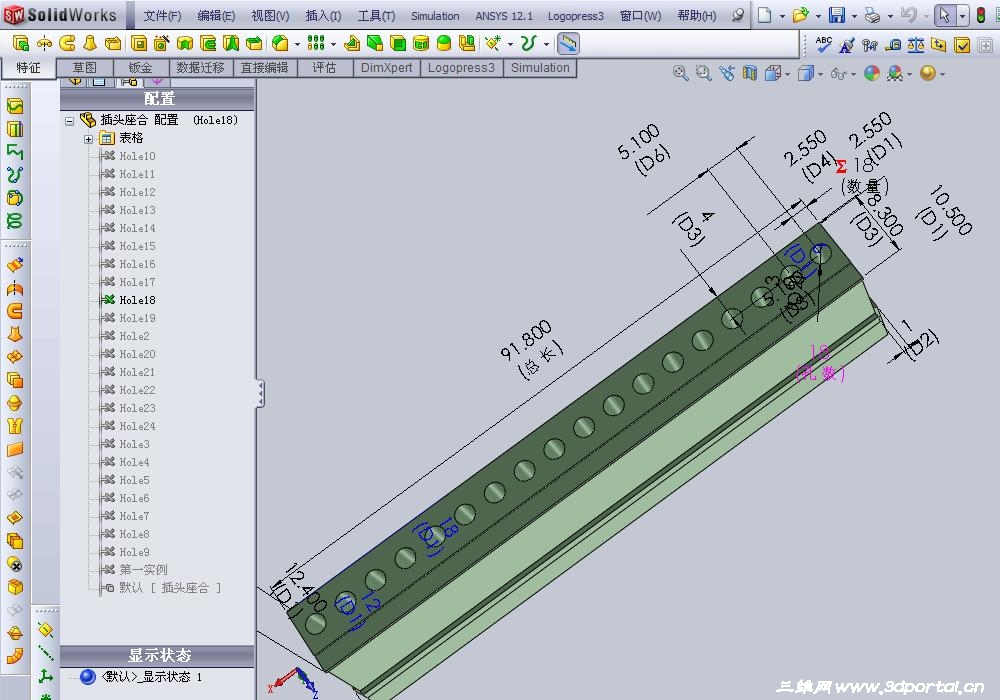This screenshot has width=1000, height=700.
Task: Open dropdown next to Open folder
Action: [818, 16]
